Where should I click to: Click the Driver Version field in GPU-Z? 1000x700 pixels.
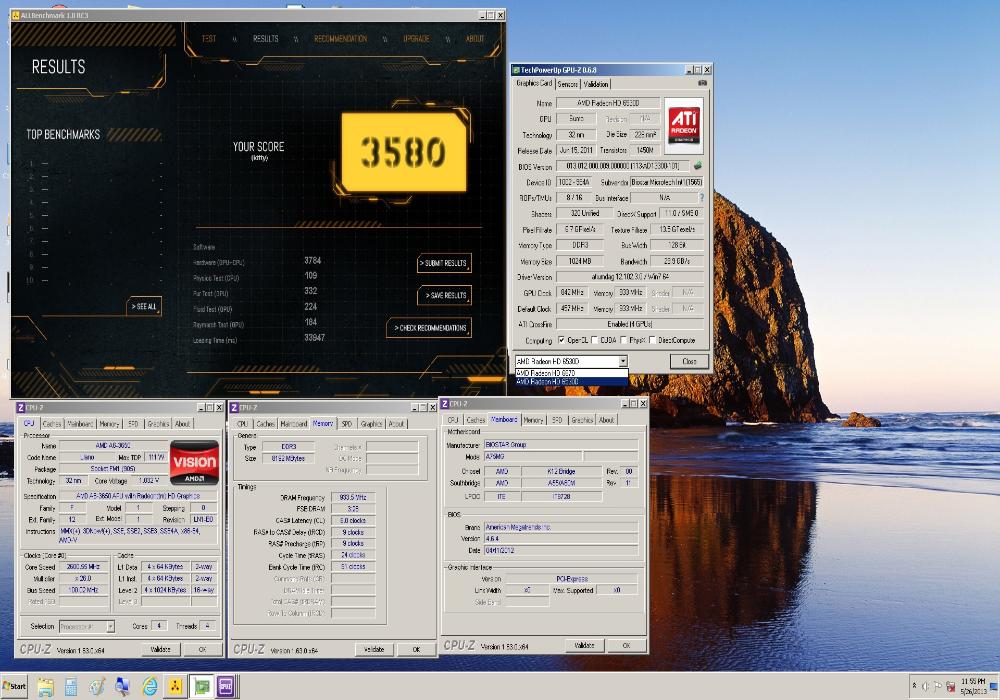pyautogui.click(x=630, y=277)
